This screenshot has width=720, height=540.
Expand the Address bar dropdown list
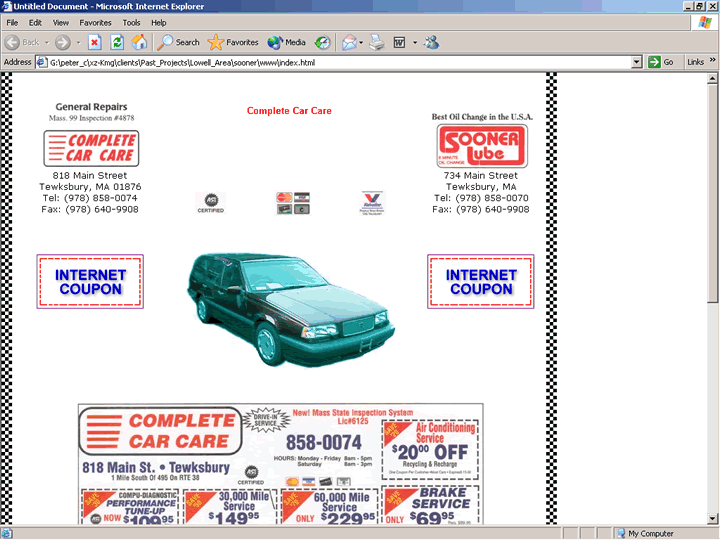click(x=636, y=62)
